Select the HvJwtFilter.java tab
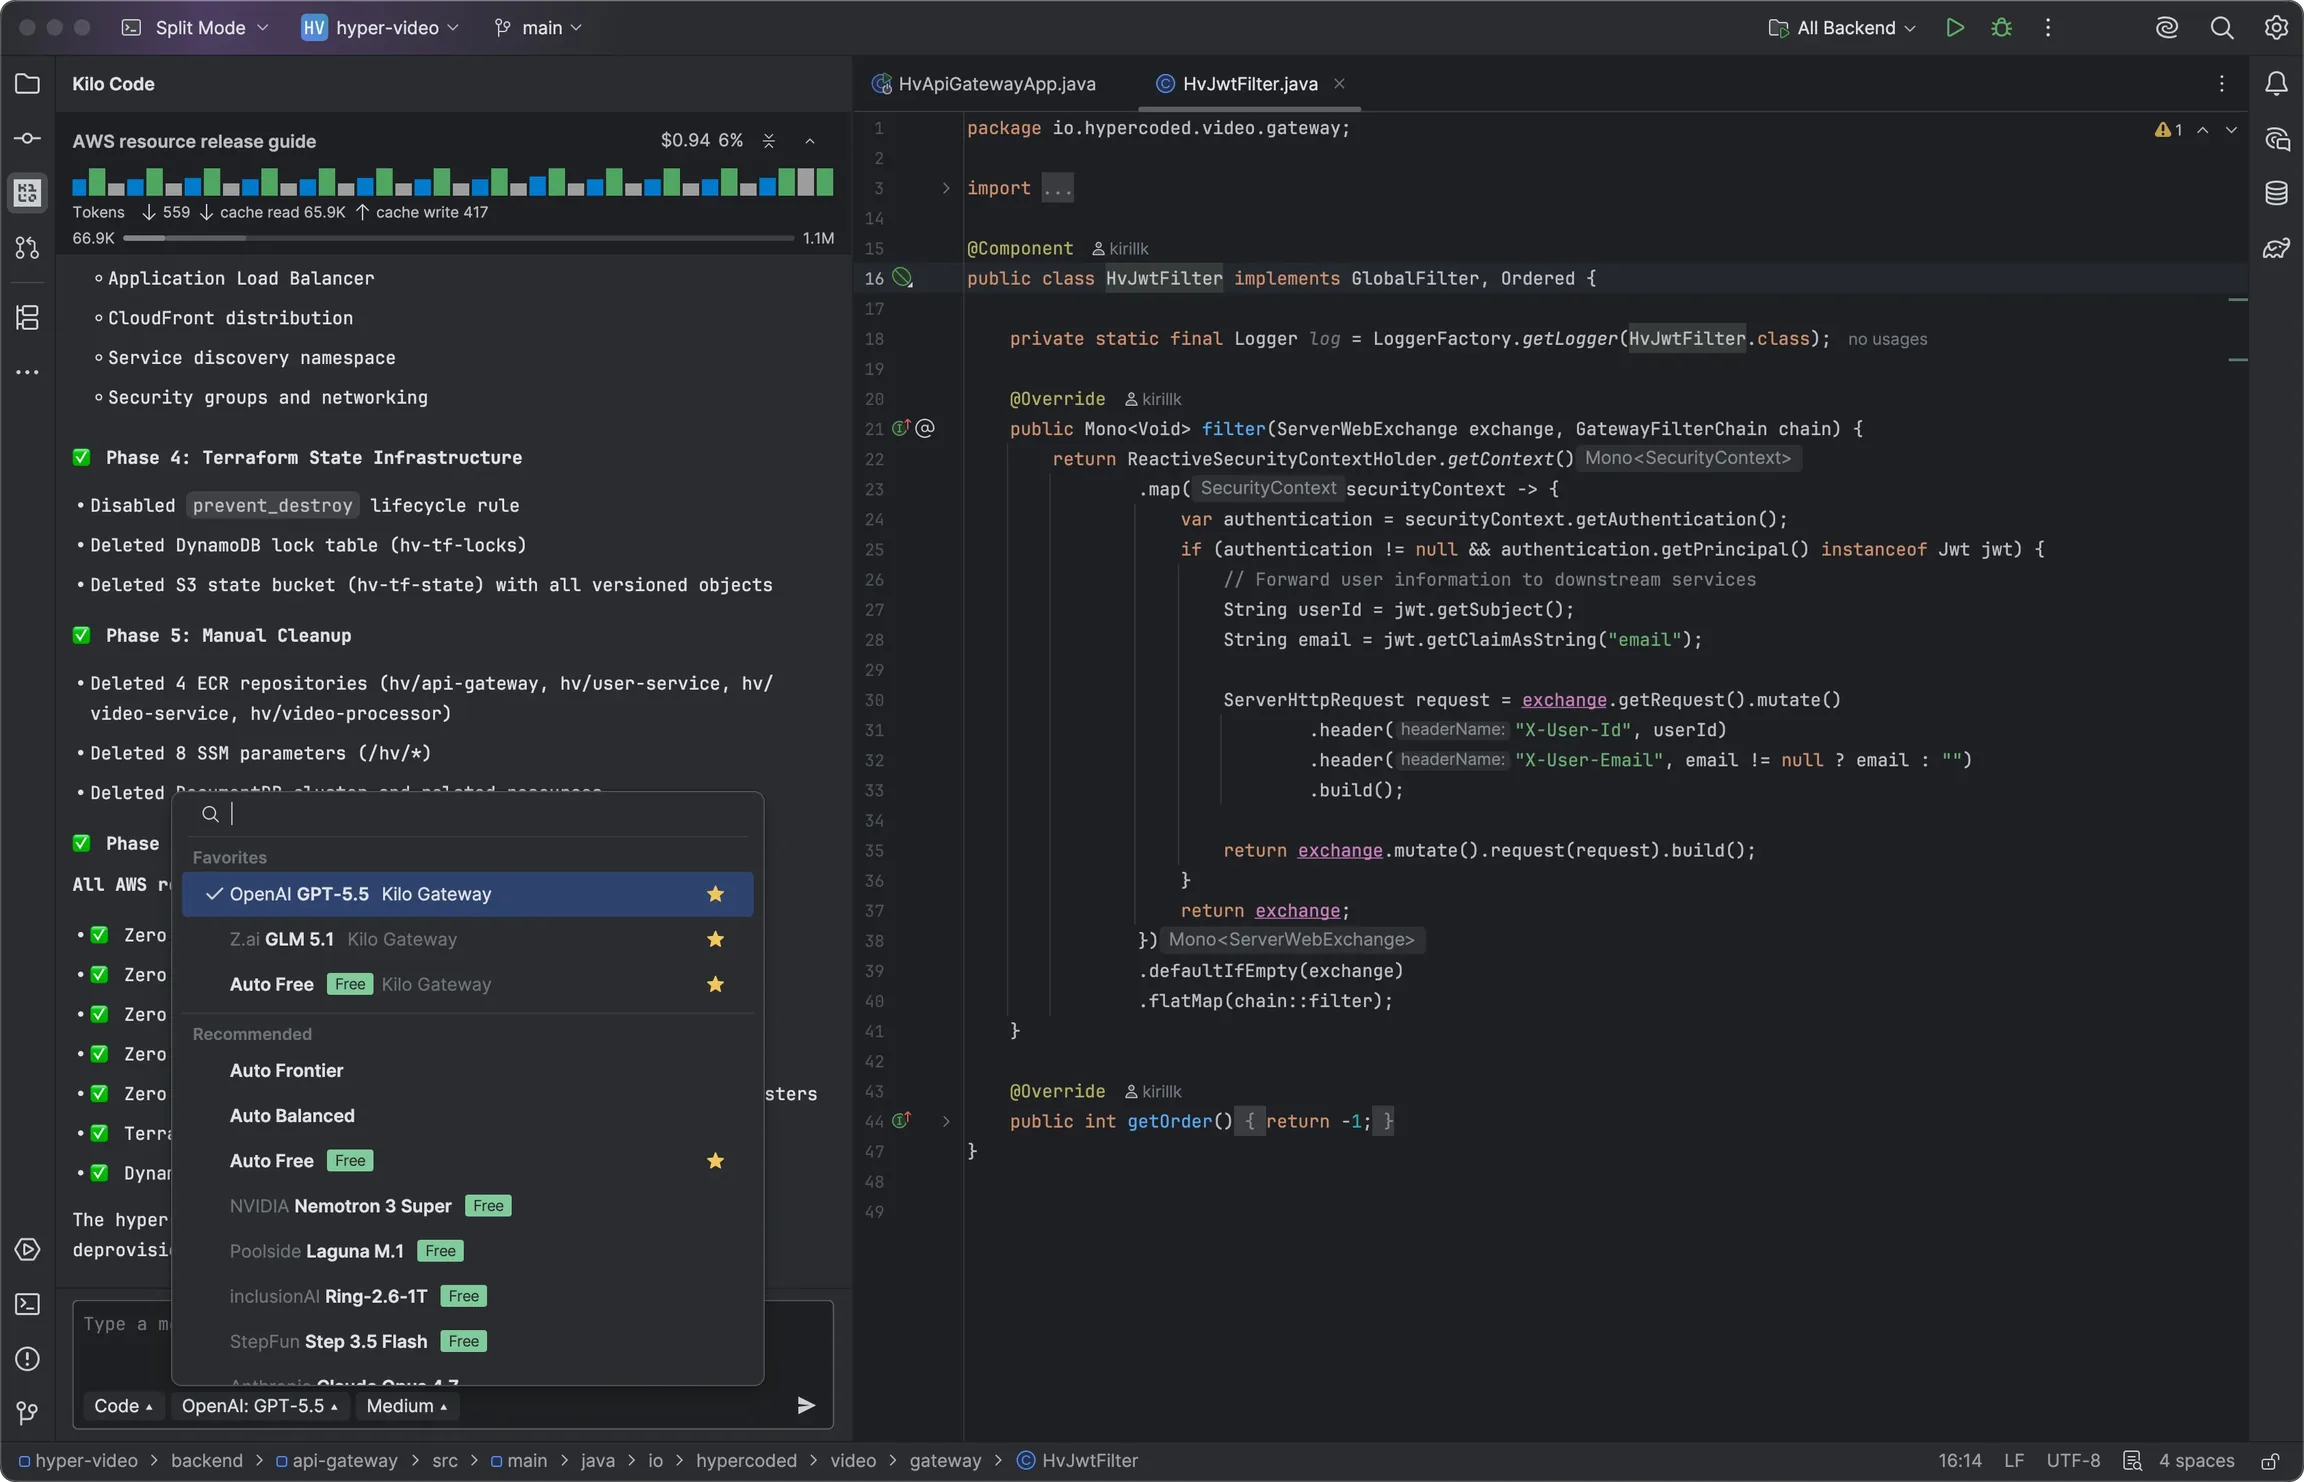 1249,84
